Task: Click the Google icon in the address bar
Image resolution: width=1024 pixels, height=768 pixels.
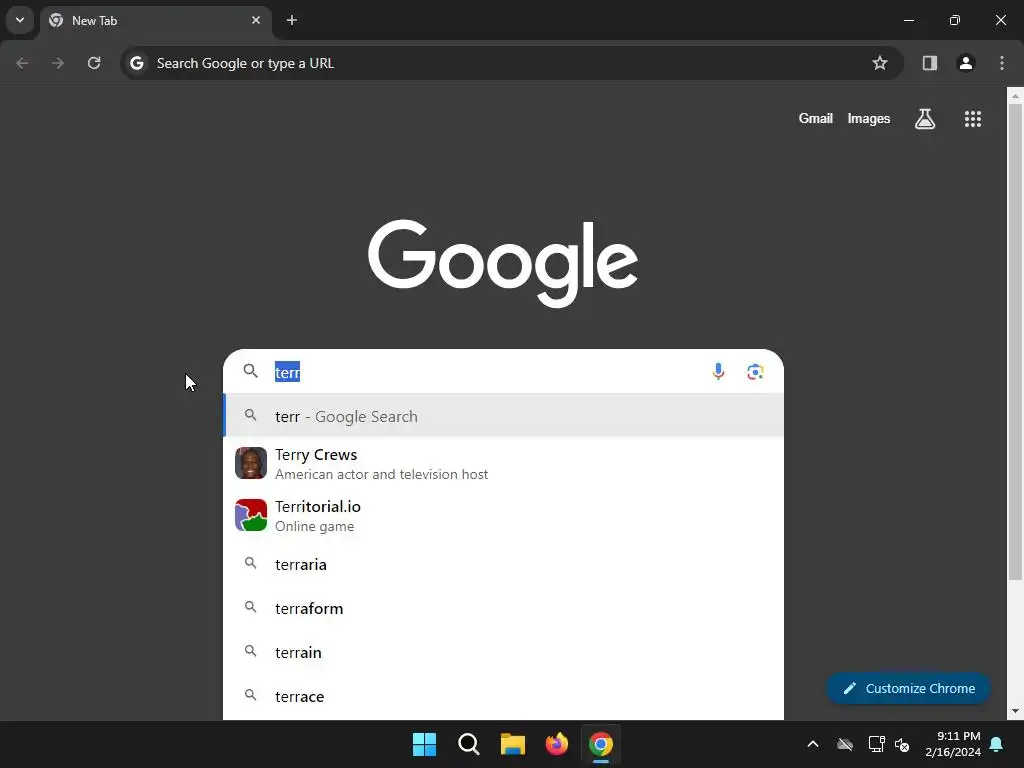Action: coord(136,63)
